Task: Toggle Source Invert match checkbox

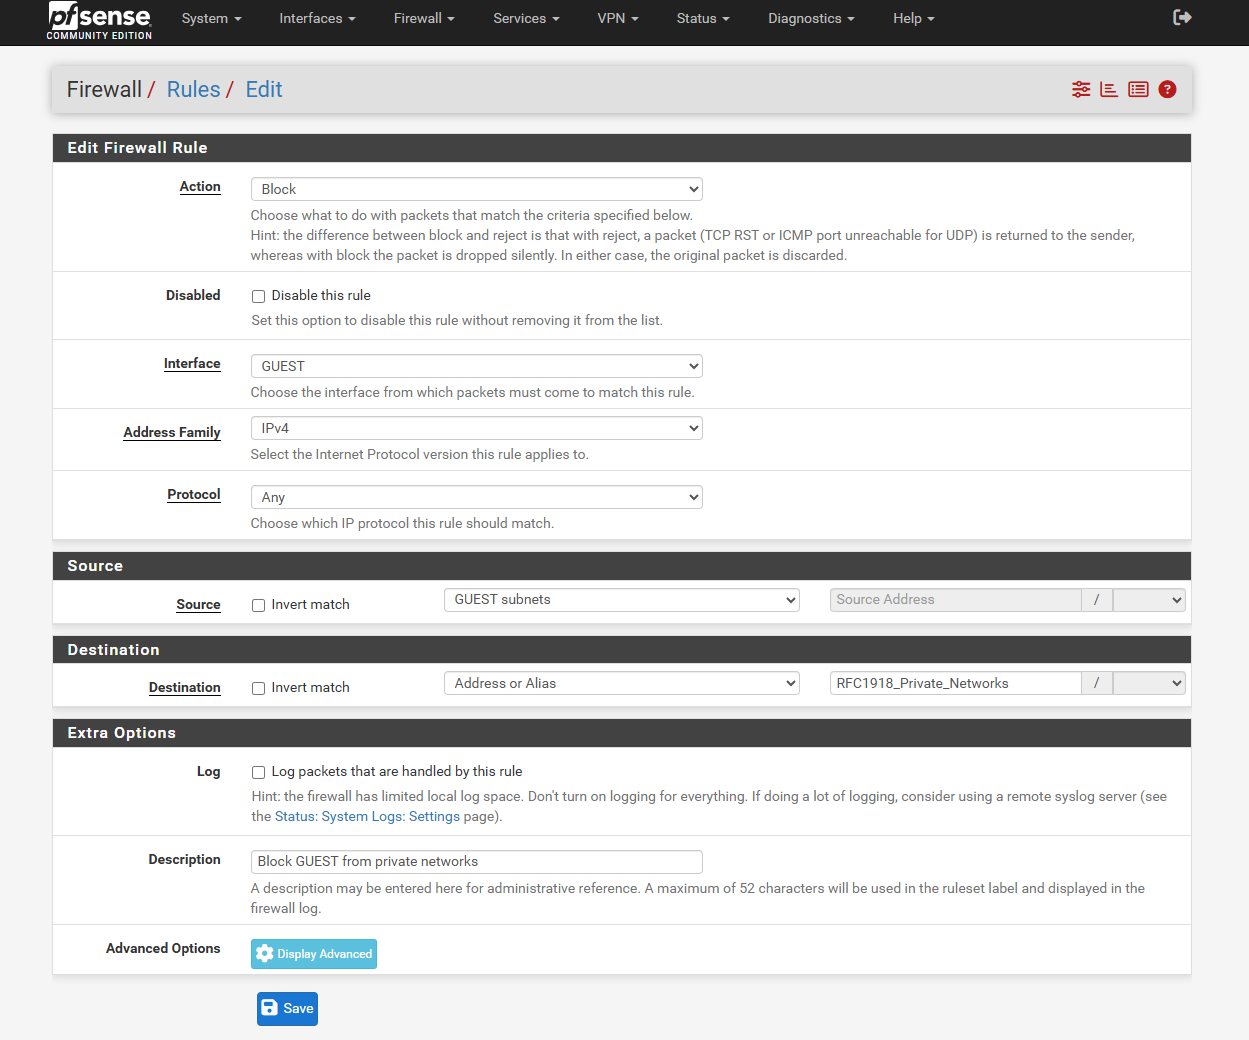Action: pyautogui.click(x=258, y=605)
